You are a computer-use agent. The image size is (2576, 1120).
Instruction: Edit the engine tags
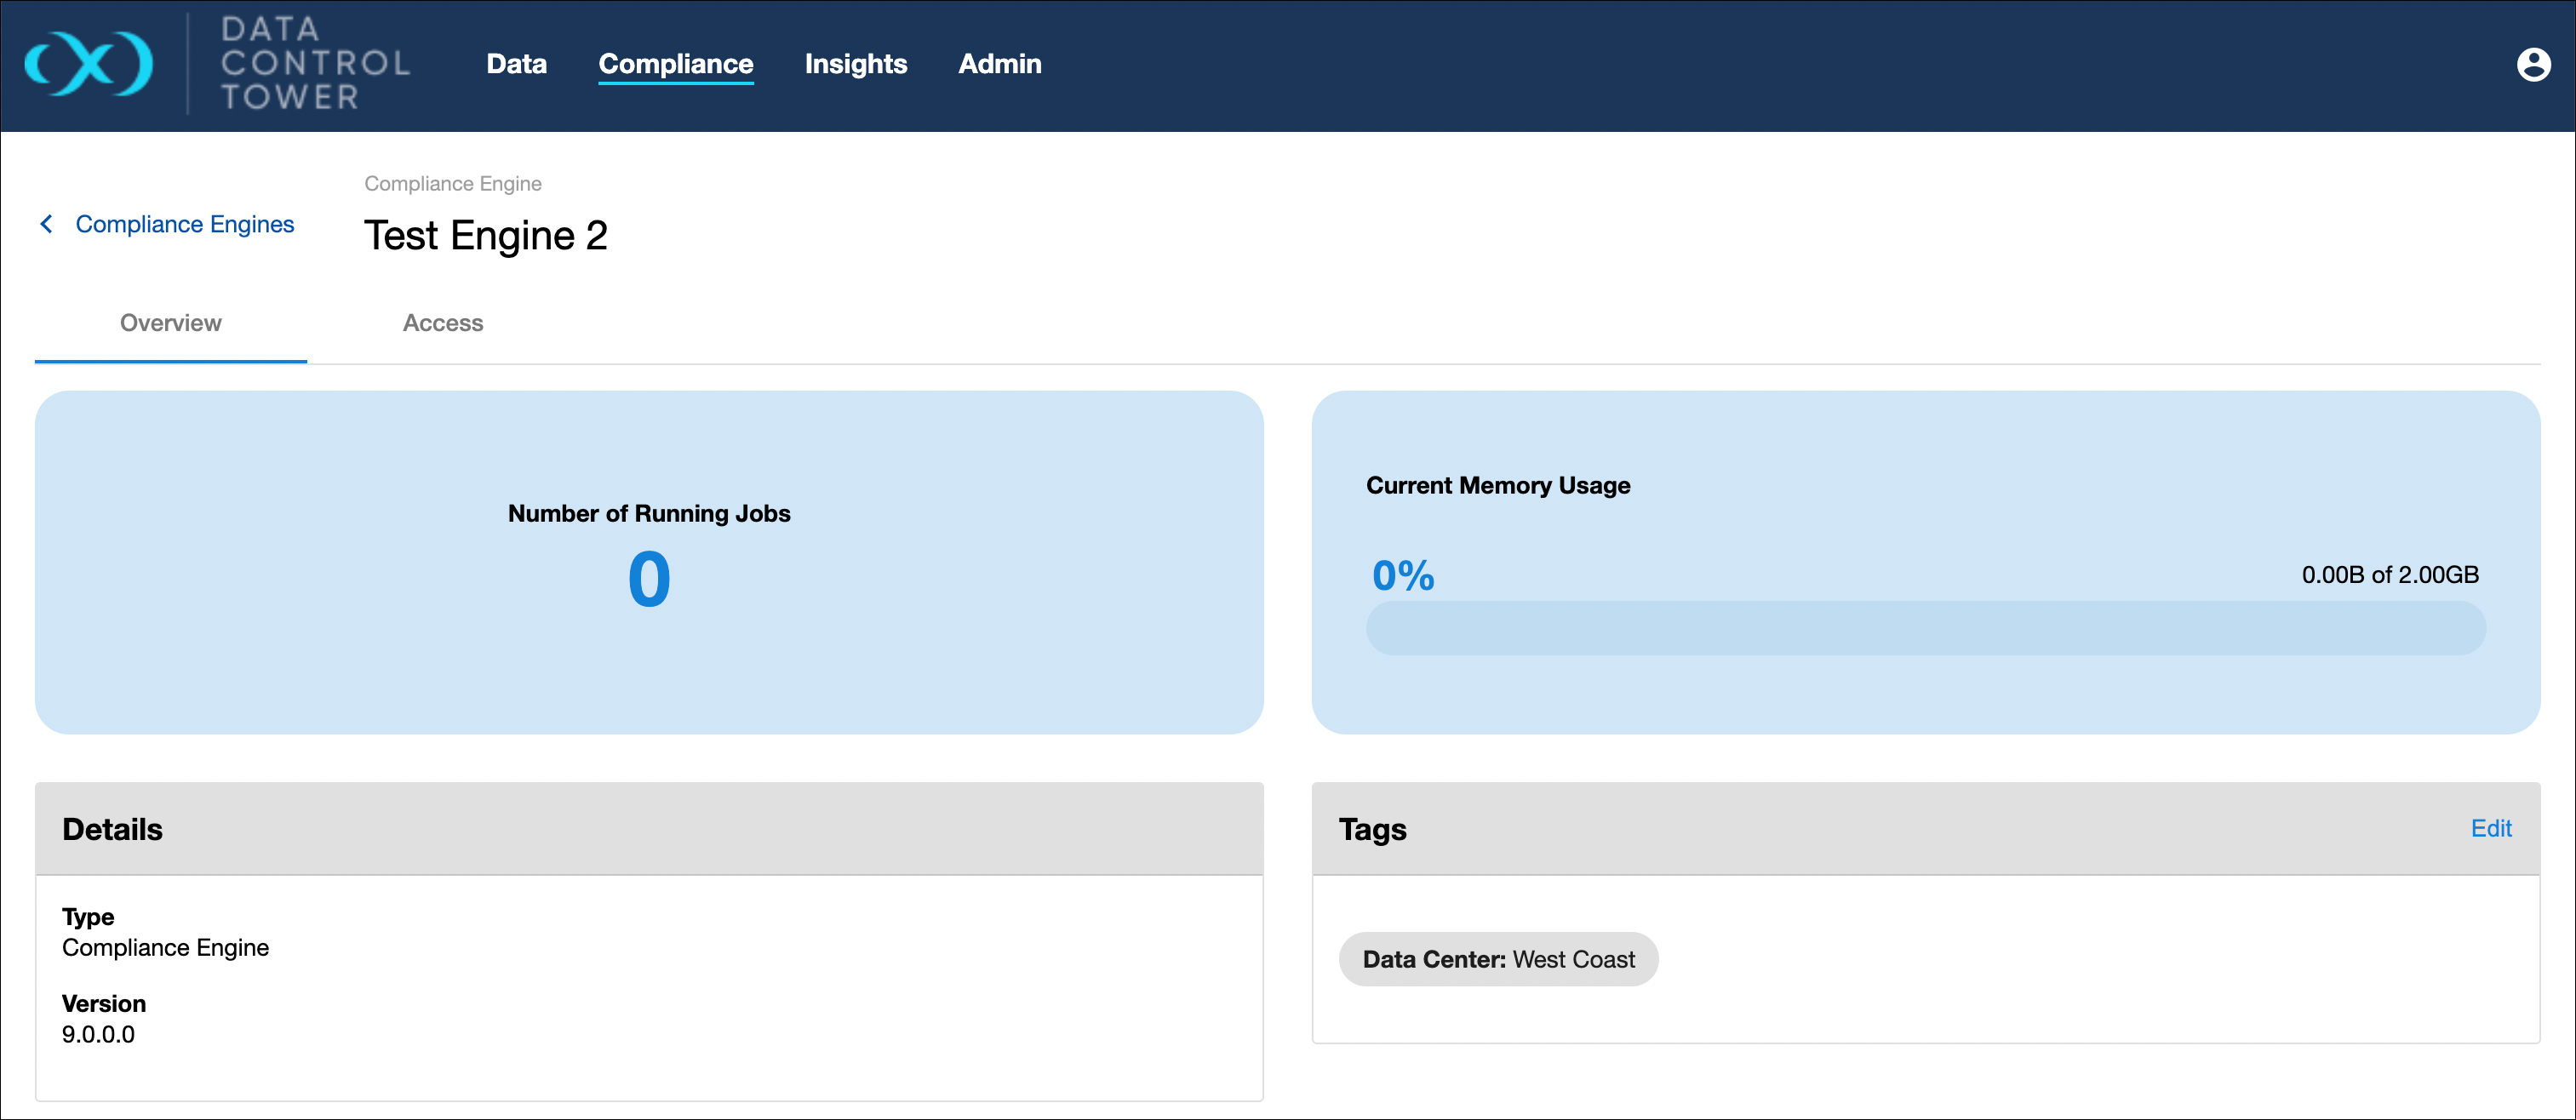click(x=2491, y=828)
